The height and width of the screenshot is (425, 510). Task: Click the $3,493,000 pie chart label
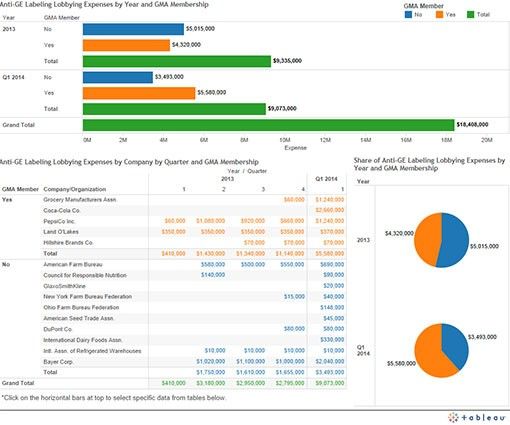(x=482, y=337)
